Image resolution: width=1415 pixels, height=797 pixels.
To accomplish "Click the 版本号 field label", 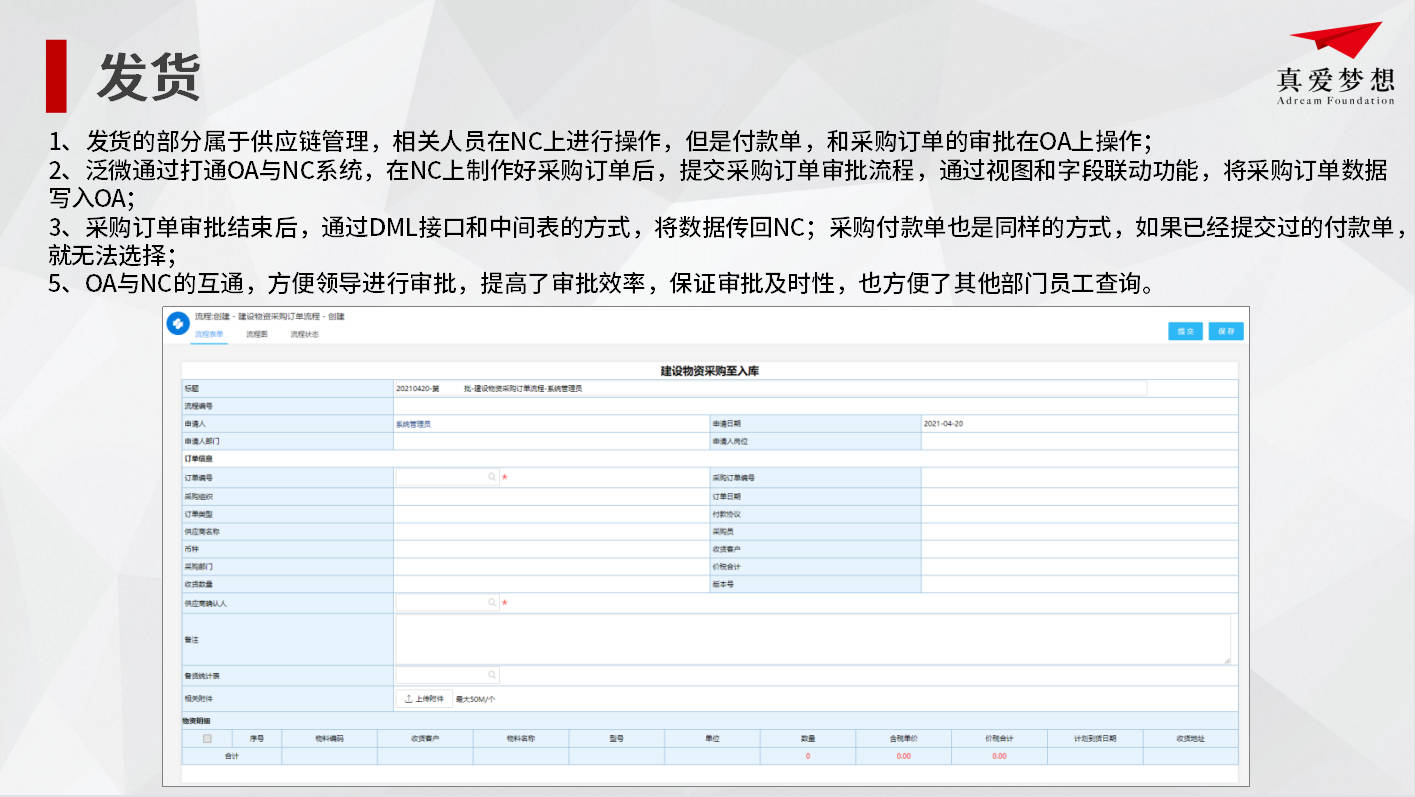I will tap(723, 584).
